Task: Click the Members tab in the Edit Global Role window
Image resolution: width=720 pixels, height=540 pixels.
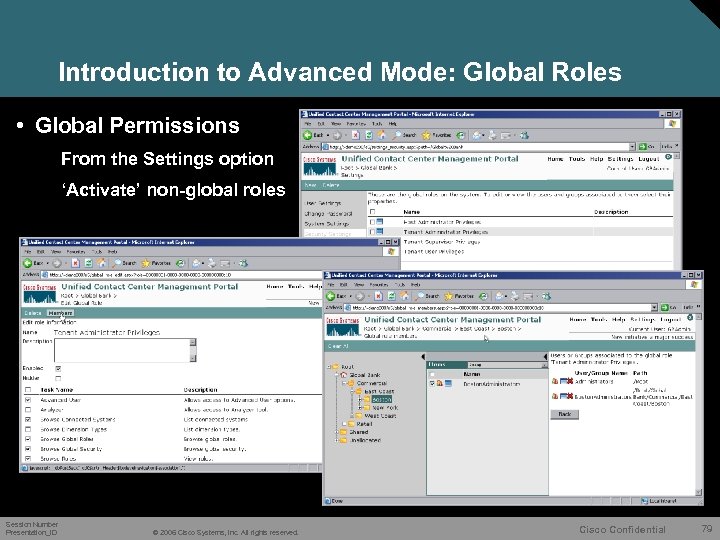Action: coord(60,313)
